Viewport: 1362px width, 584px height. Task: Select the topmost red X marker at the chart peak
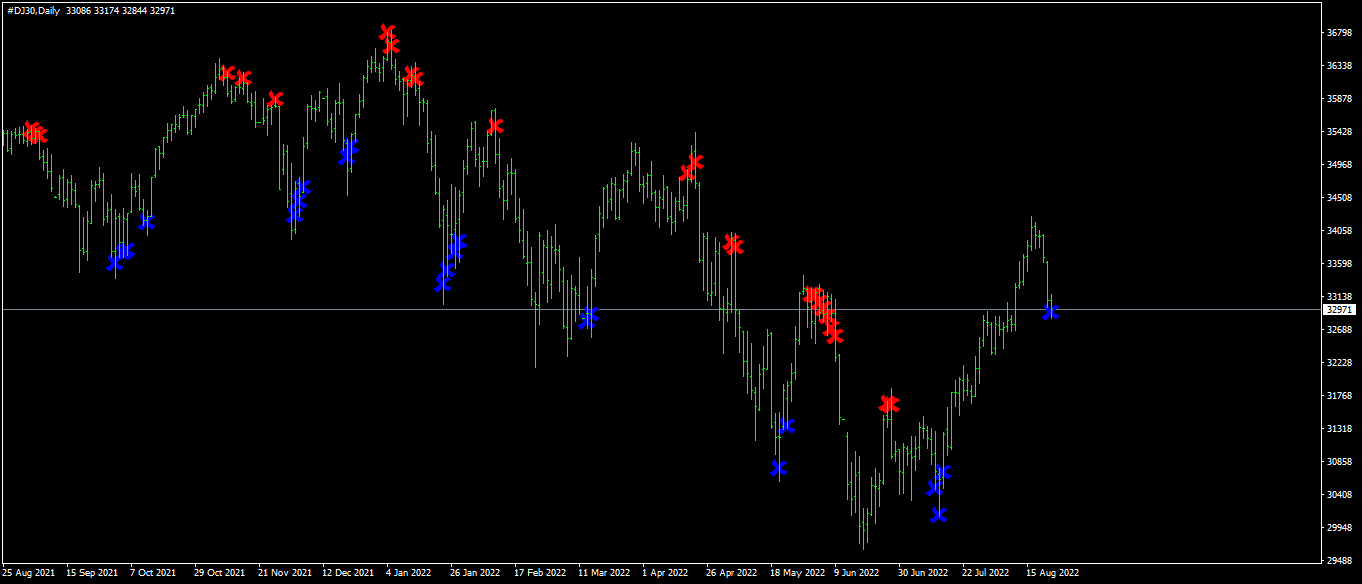[387, 33]
